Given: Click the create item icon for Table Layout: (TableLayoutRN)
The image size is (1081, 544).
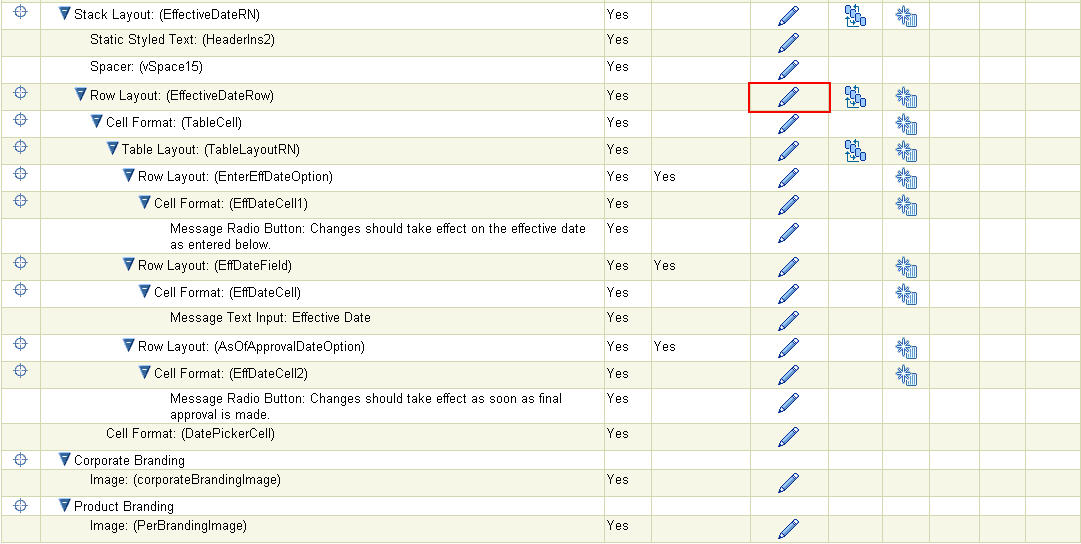Looking at the screenshot, I should [x=906, y=151].
